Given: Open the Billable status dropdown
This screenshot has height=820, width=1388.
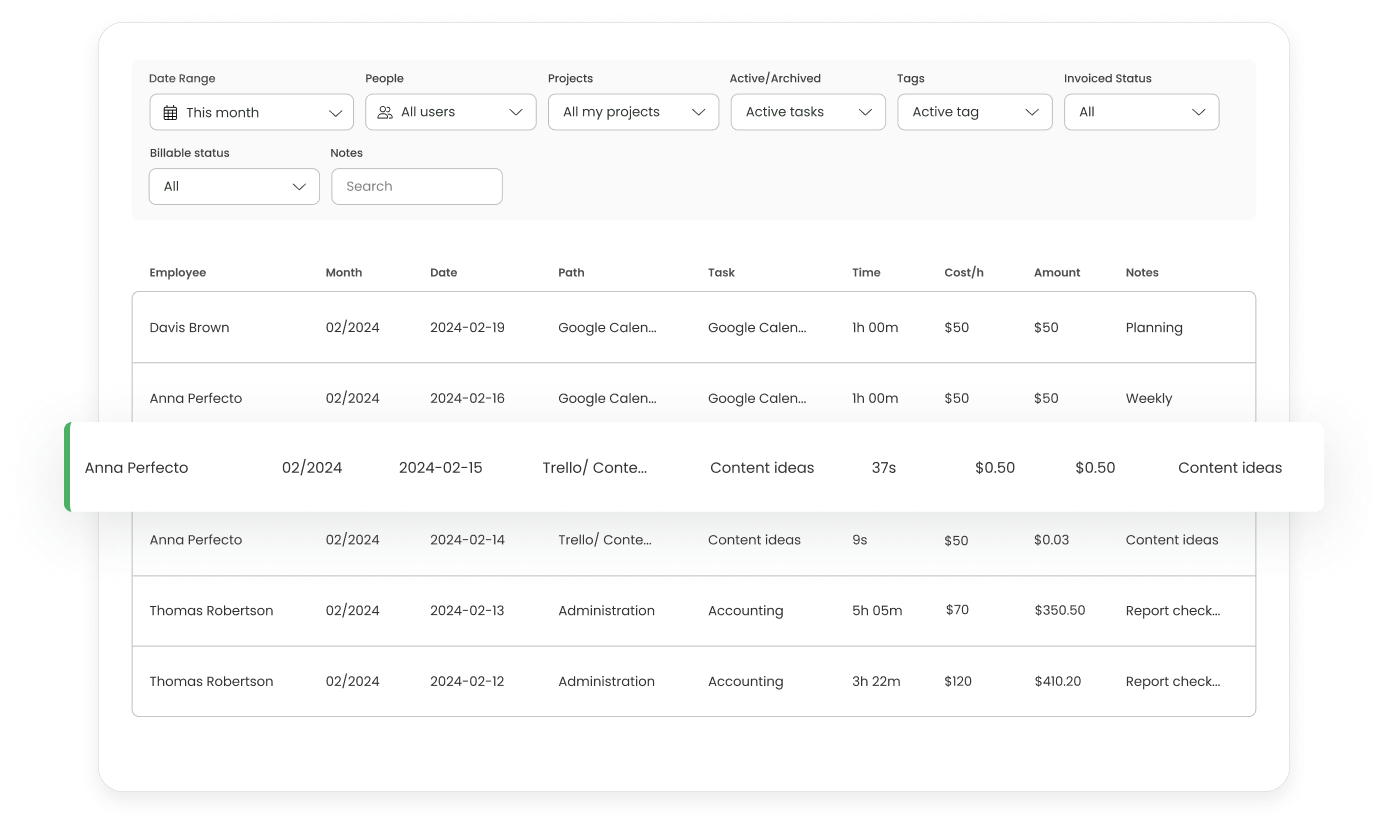Looking at the screenshot, I should tap(234, 186).
